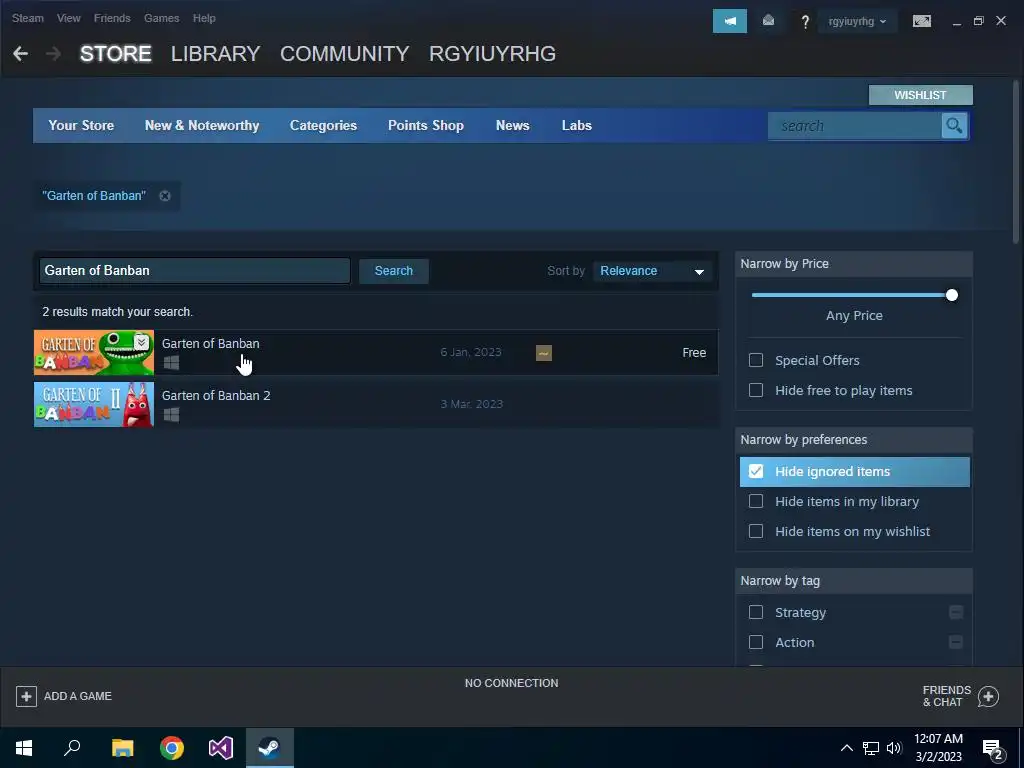Click the price range slider handle
Image resolution: width=1024 pixels, height=768 pixels.
952,295
